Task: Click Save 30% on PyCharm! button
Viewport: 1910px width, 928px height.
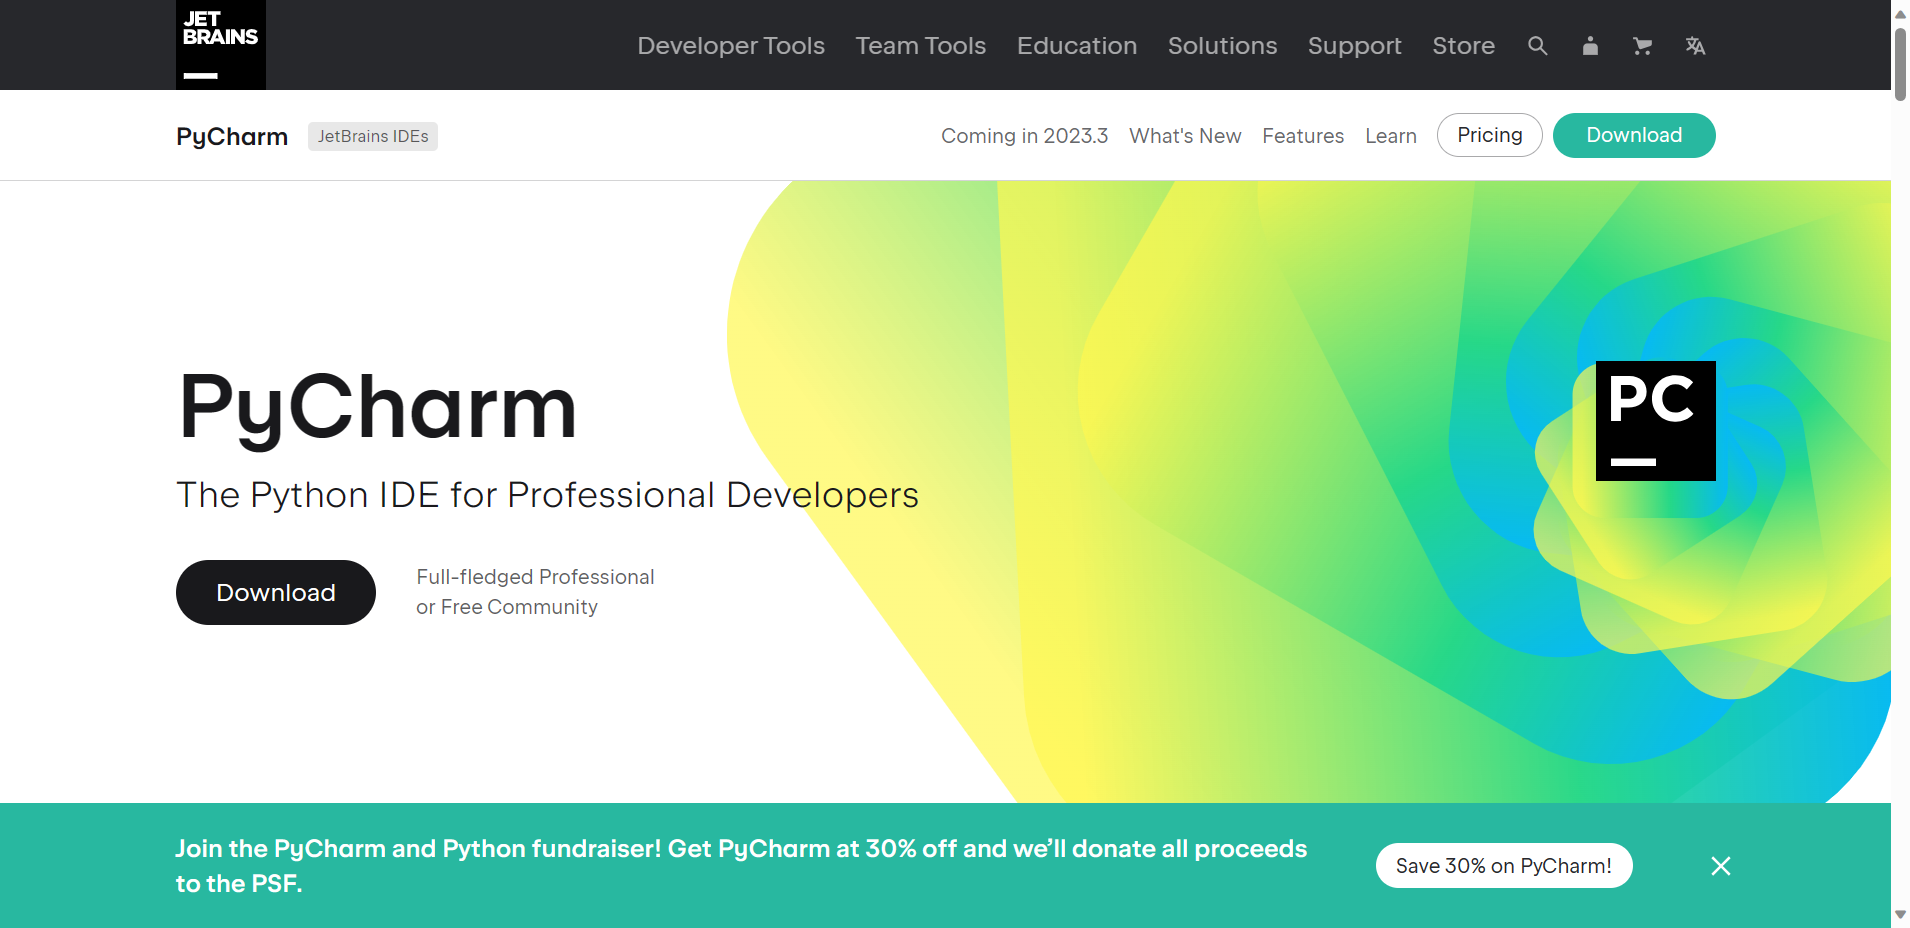Action: 1504,866
